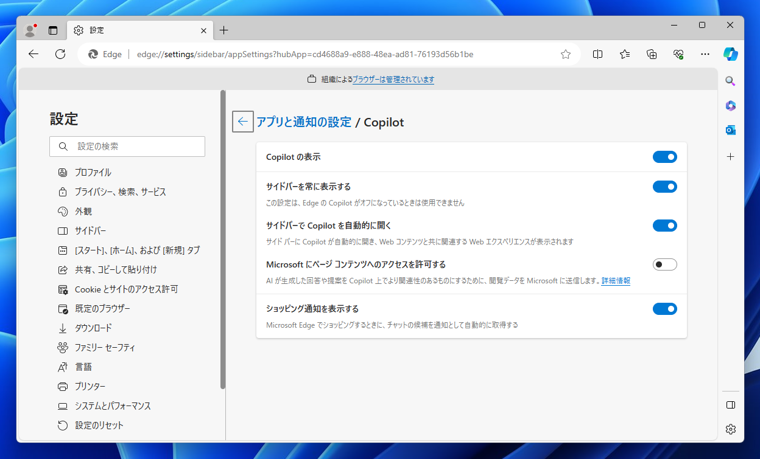
Task: Add this page to favorites with star icon
Action: coord(565,54)
